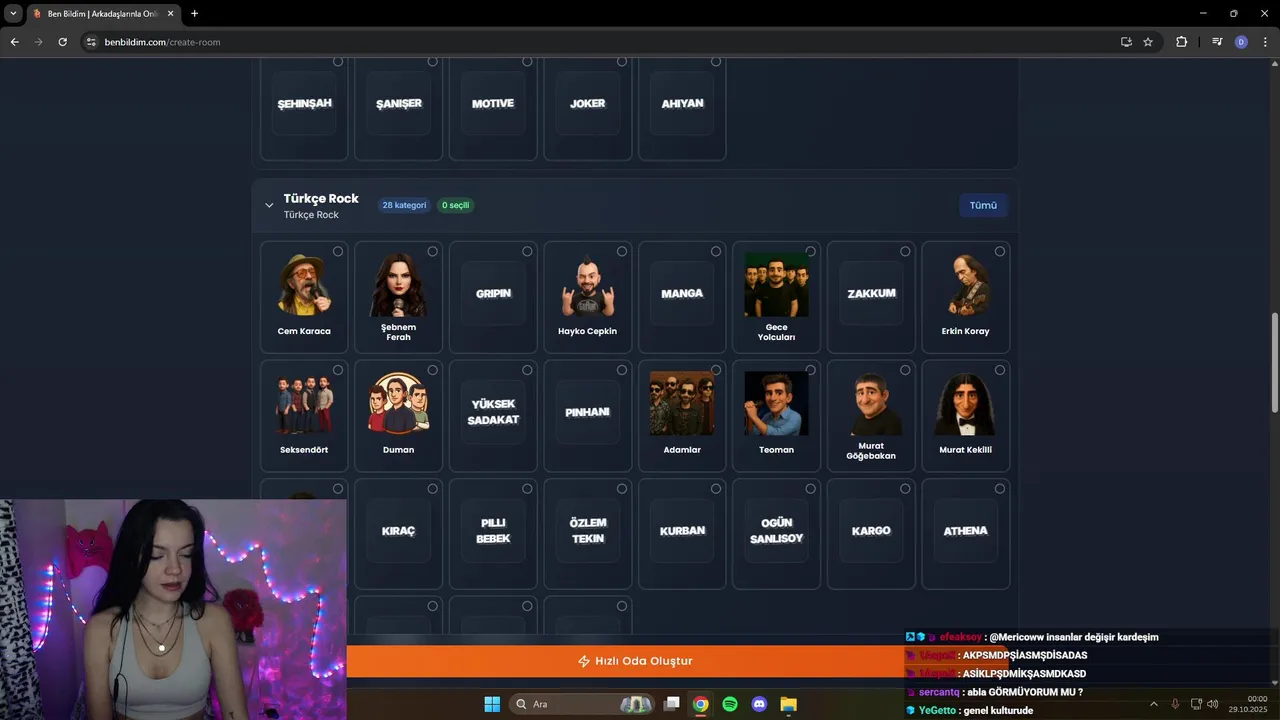Click Tümü to select all Türkçe Rock
Image resolution: width=1280 pixels, height=720 pixels.
pos(983,205)
